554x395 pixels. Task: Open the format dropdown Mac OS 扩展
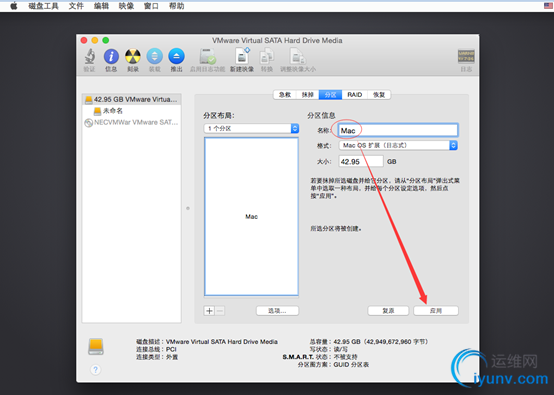(x=398, y=145)
